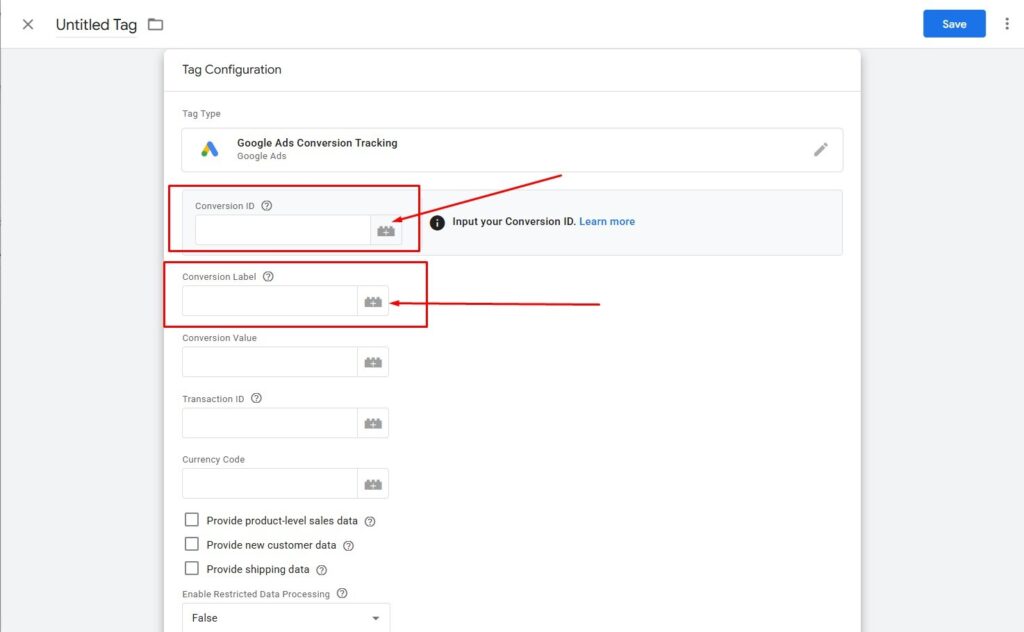Click help icon next to Conversion ID
The height and width of the screenshot is (632, 1024).
pyautogui.click(x=266, y=206)
